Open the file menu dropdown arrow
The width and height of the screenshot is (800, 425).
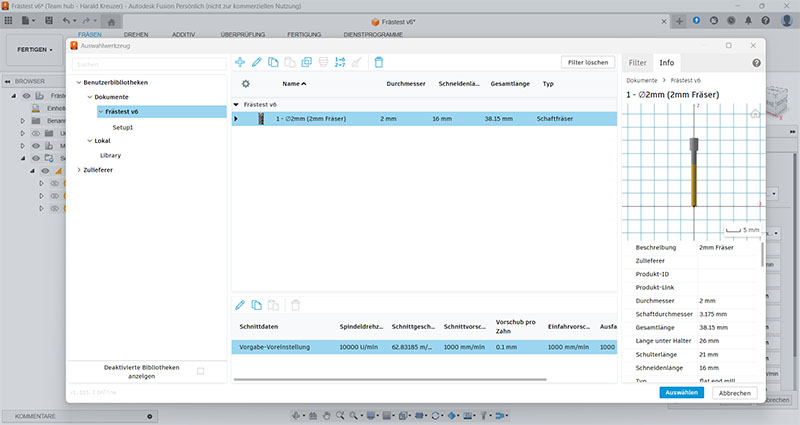pyautogui.click(x=34, y=21)
